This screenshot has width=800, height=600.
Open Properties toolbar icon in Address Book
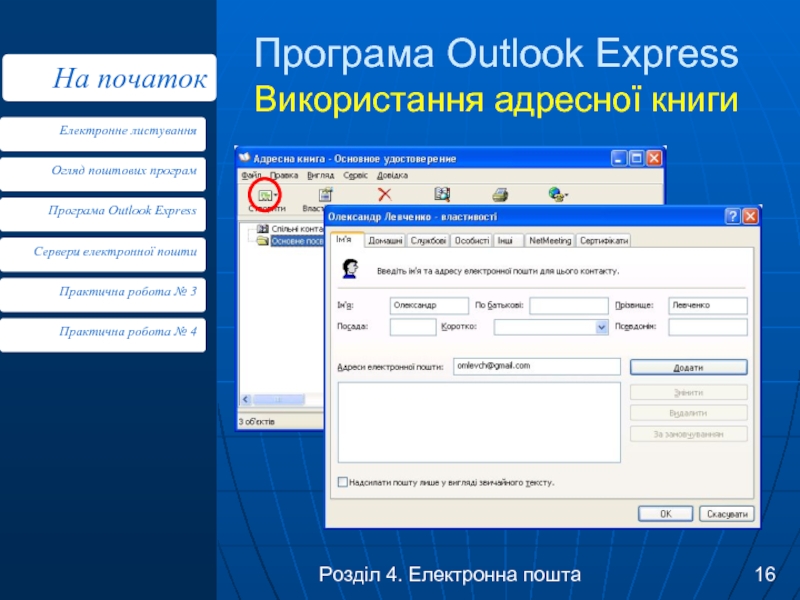tap(325, 194)
